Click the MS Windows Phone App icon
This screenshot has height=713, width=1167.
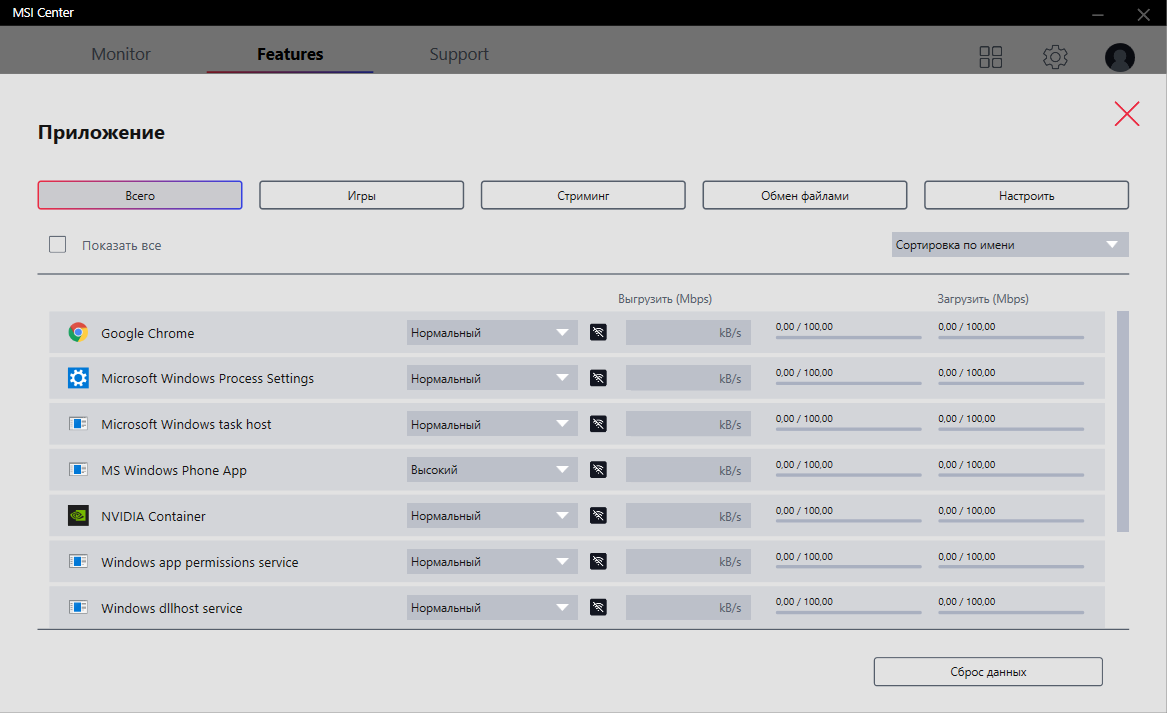[x=78, y=470]
